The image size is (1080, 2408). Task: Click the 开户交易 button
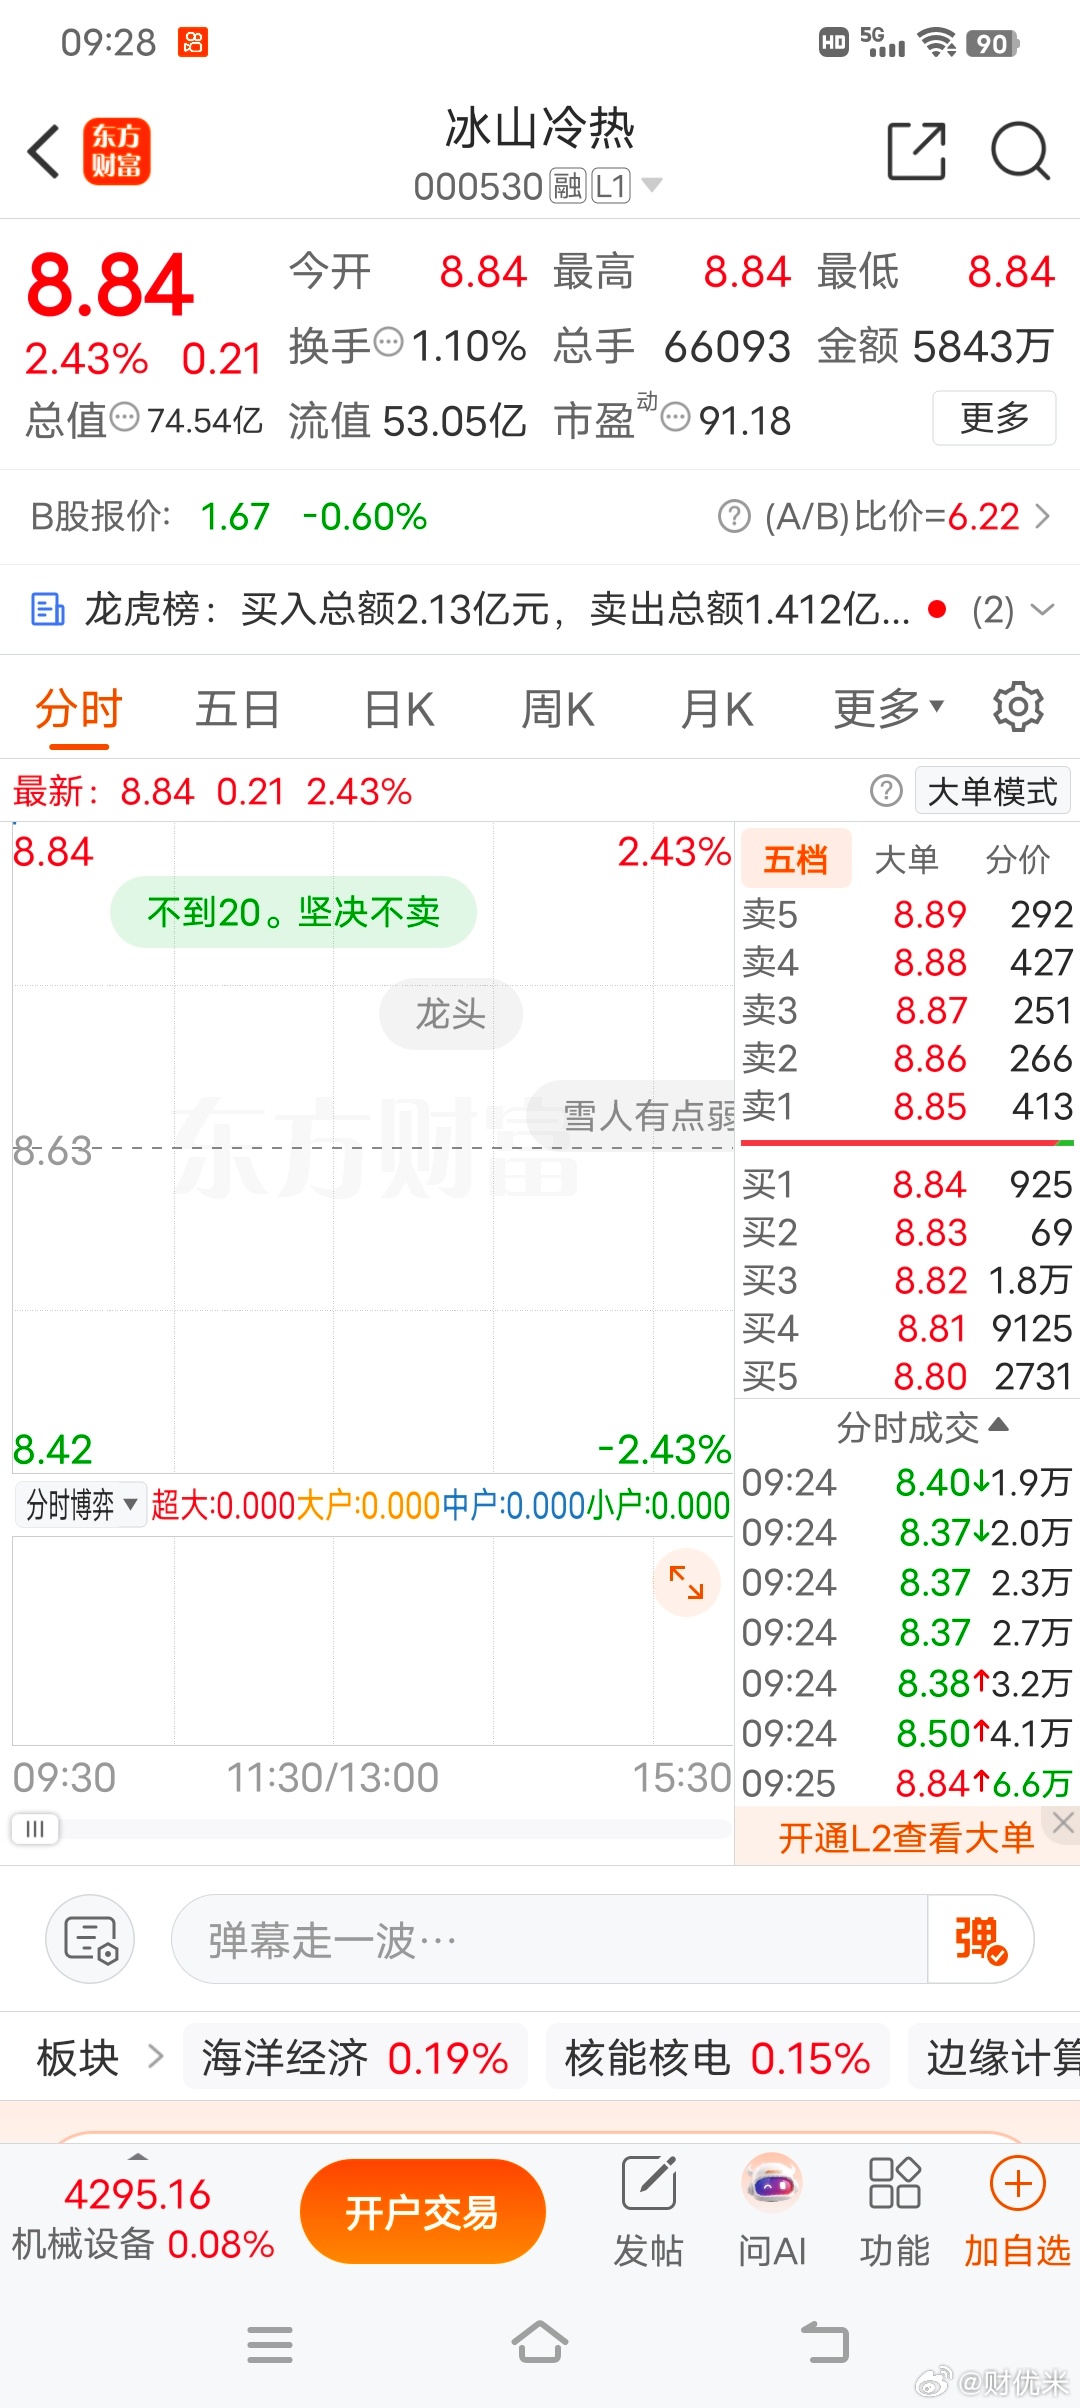point(422,2211)
